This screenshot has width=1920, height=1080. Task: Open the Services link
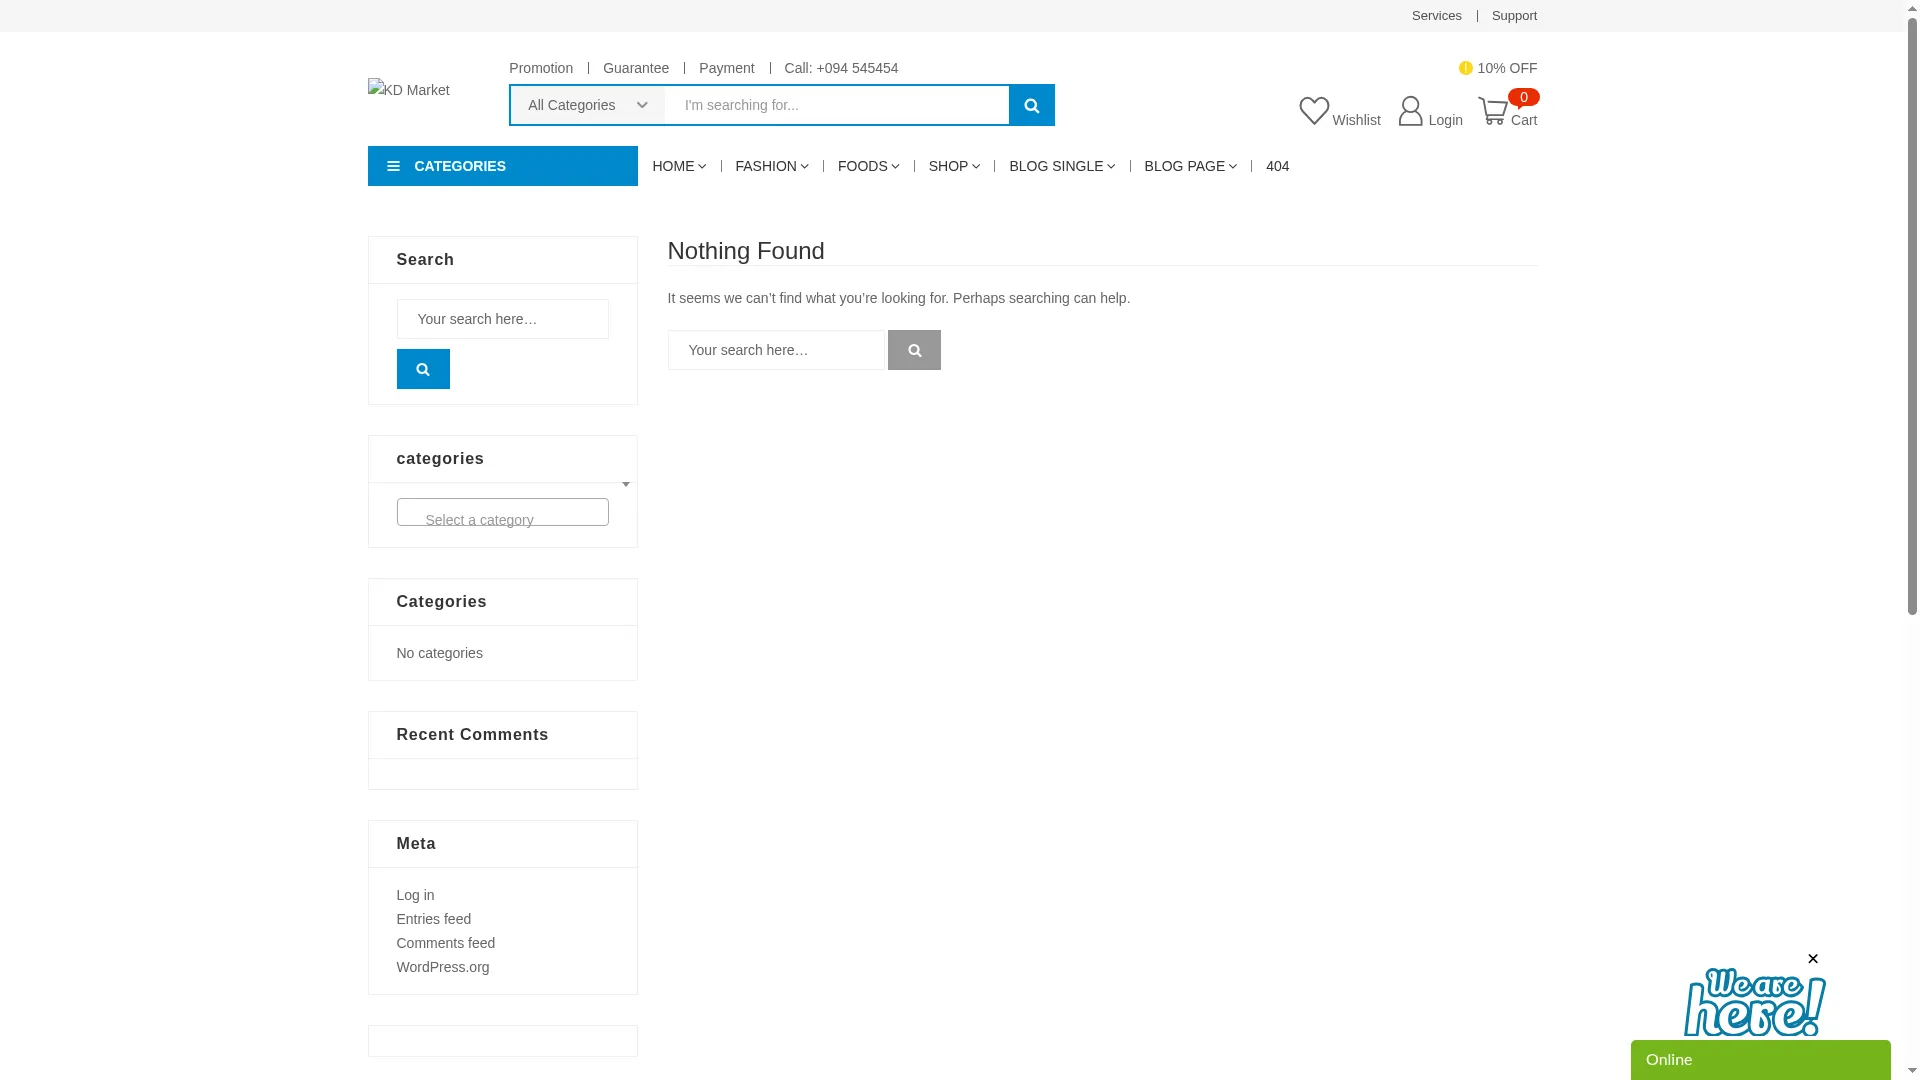click(1437, 16)
